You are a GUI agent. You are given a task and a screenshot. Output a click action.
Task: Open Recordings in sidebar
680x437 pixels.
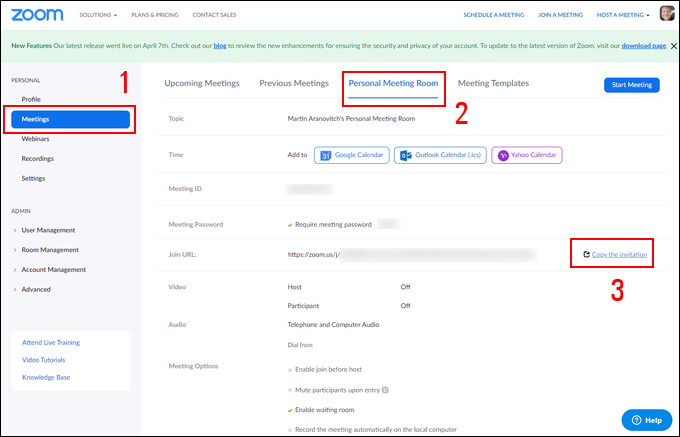pos(38,159)
